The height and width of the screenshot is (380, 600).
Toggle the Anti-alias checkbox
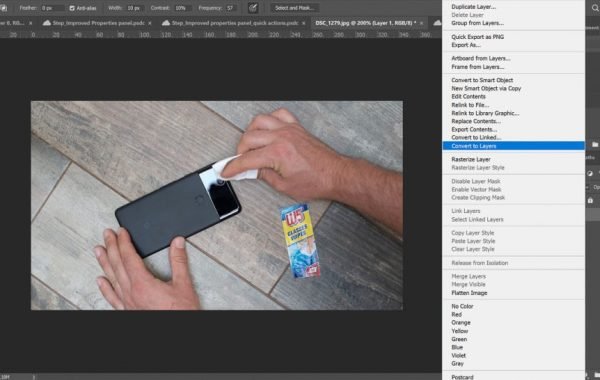72,8
